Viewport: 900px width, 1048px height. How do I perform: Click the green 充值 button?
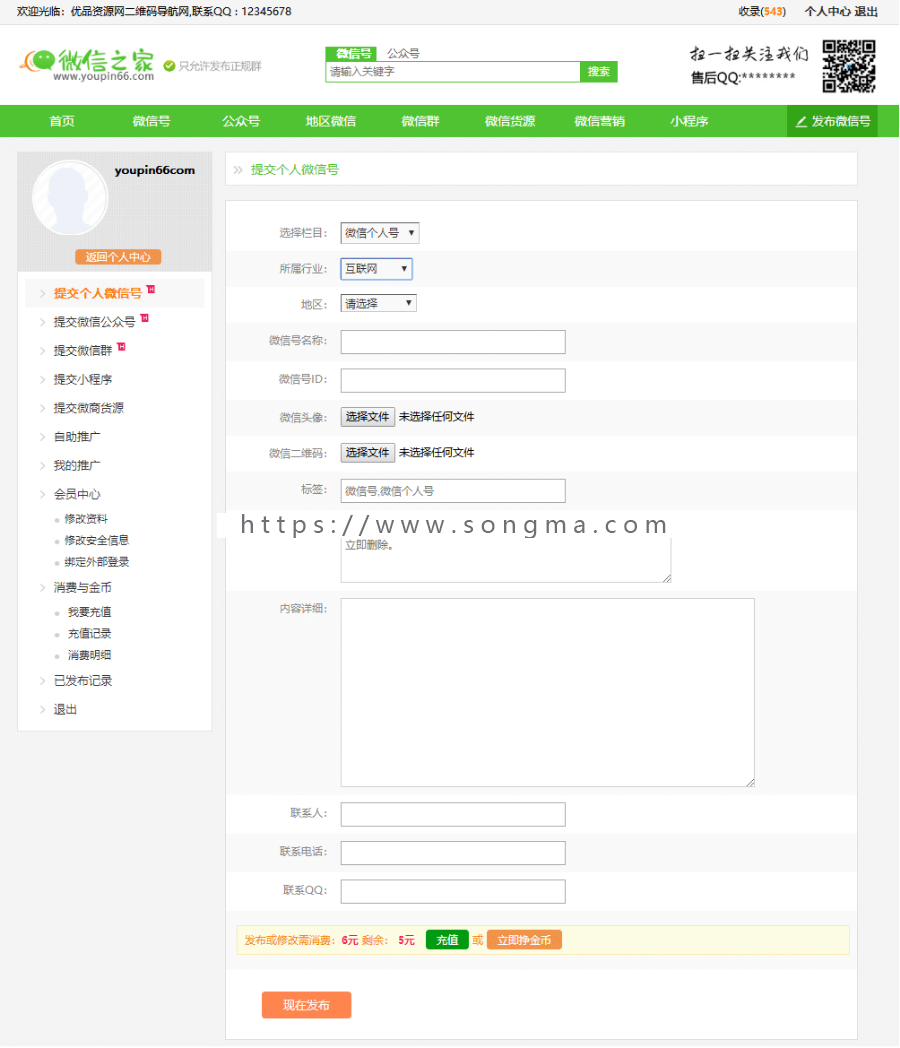click(447, 940)
